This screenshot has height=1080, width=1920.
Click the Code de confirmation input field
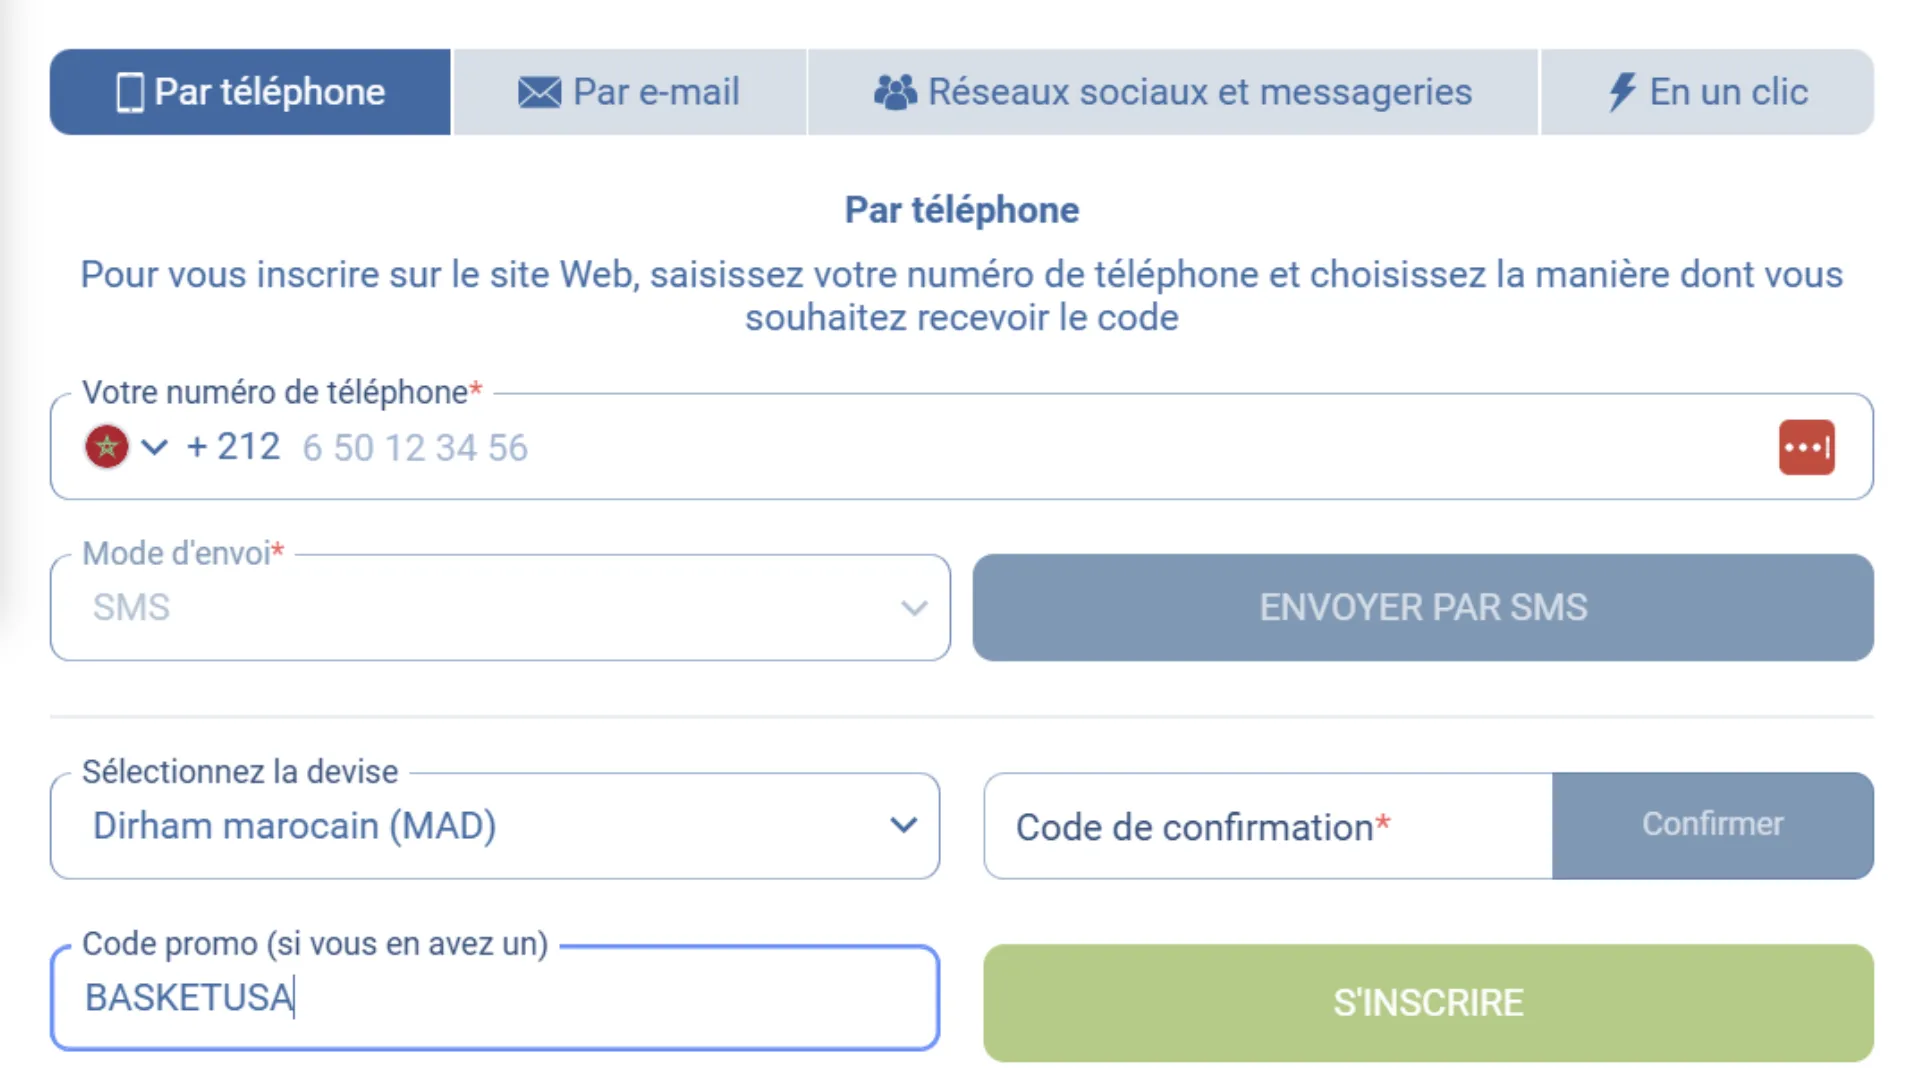[x=1250, y=826]
